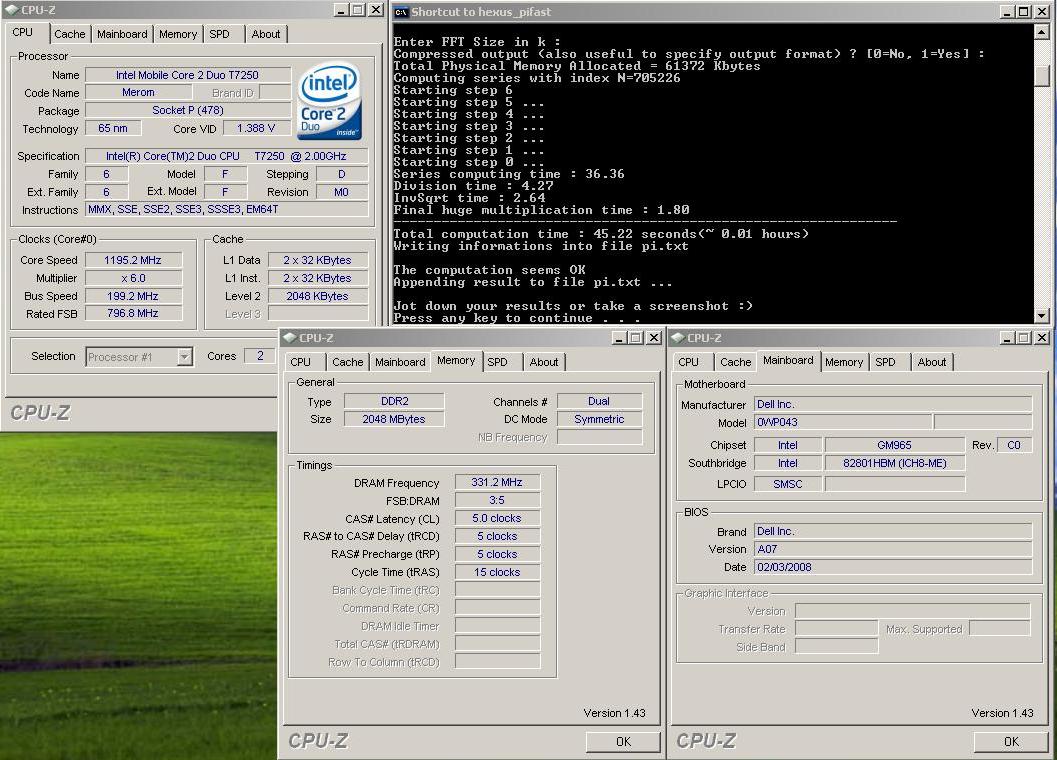Close the Mainboard CPU-Z window
The width and height of the screenshot is (1057, 760).
pos(1042,338)
